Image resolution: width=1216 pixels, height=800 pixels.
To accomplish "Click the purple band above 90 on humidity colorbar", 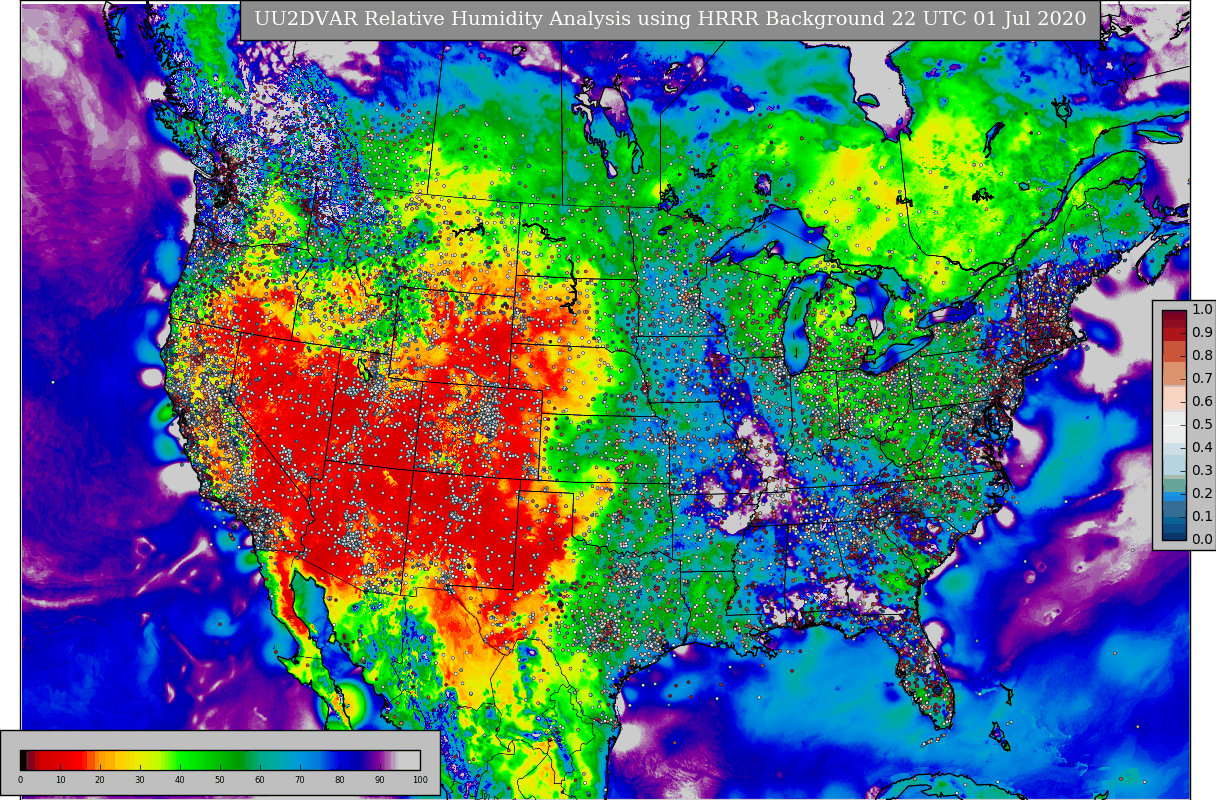I will 380,760.
